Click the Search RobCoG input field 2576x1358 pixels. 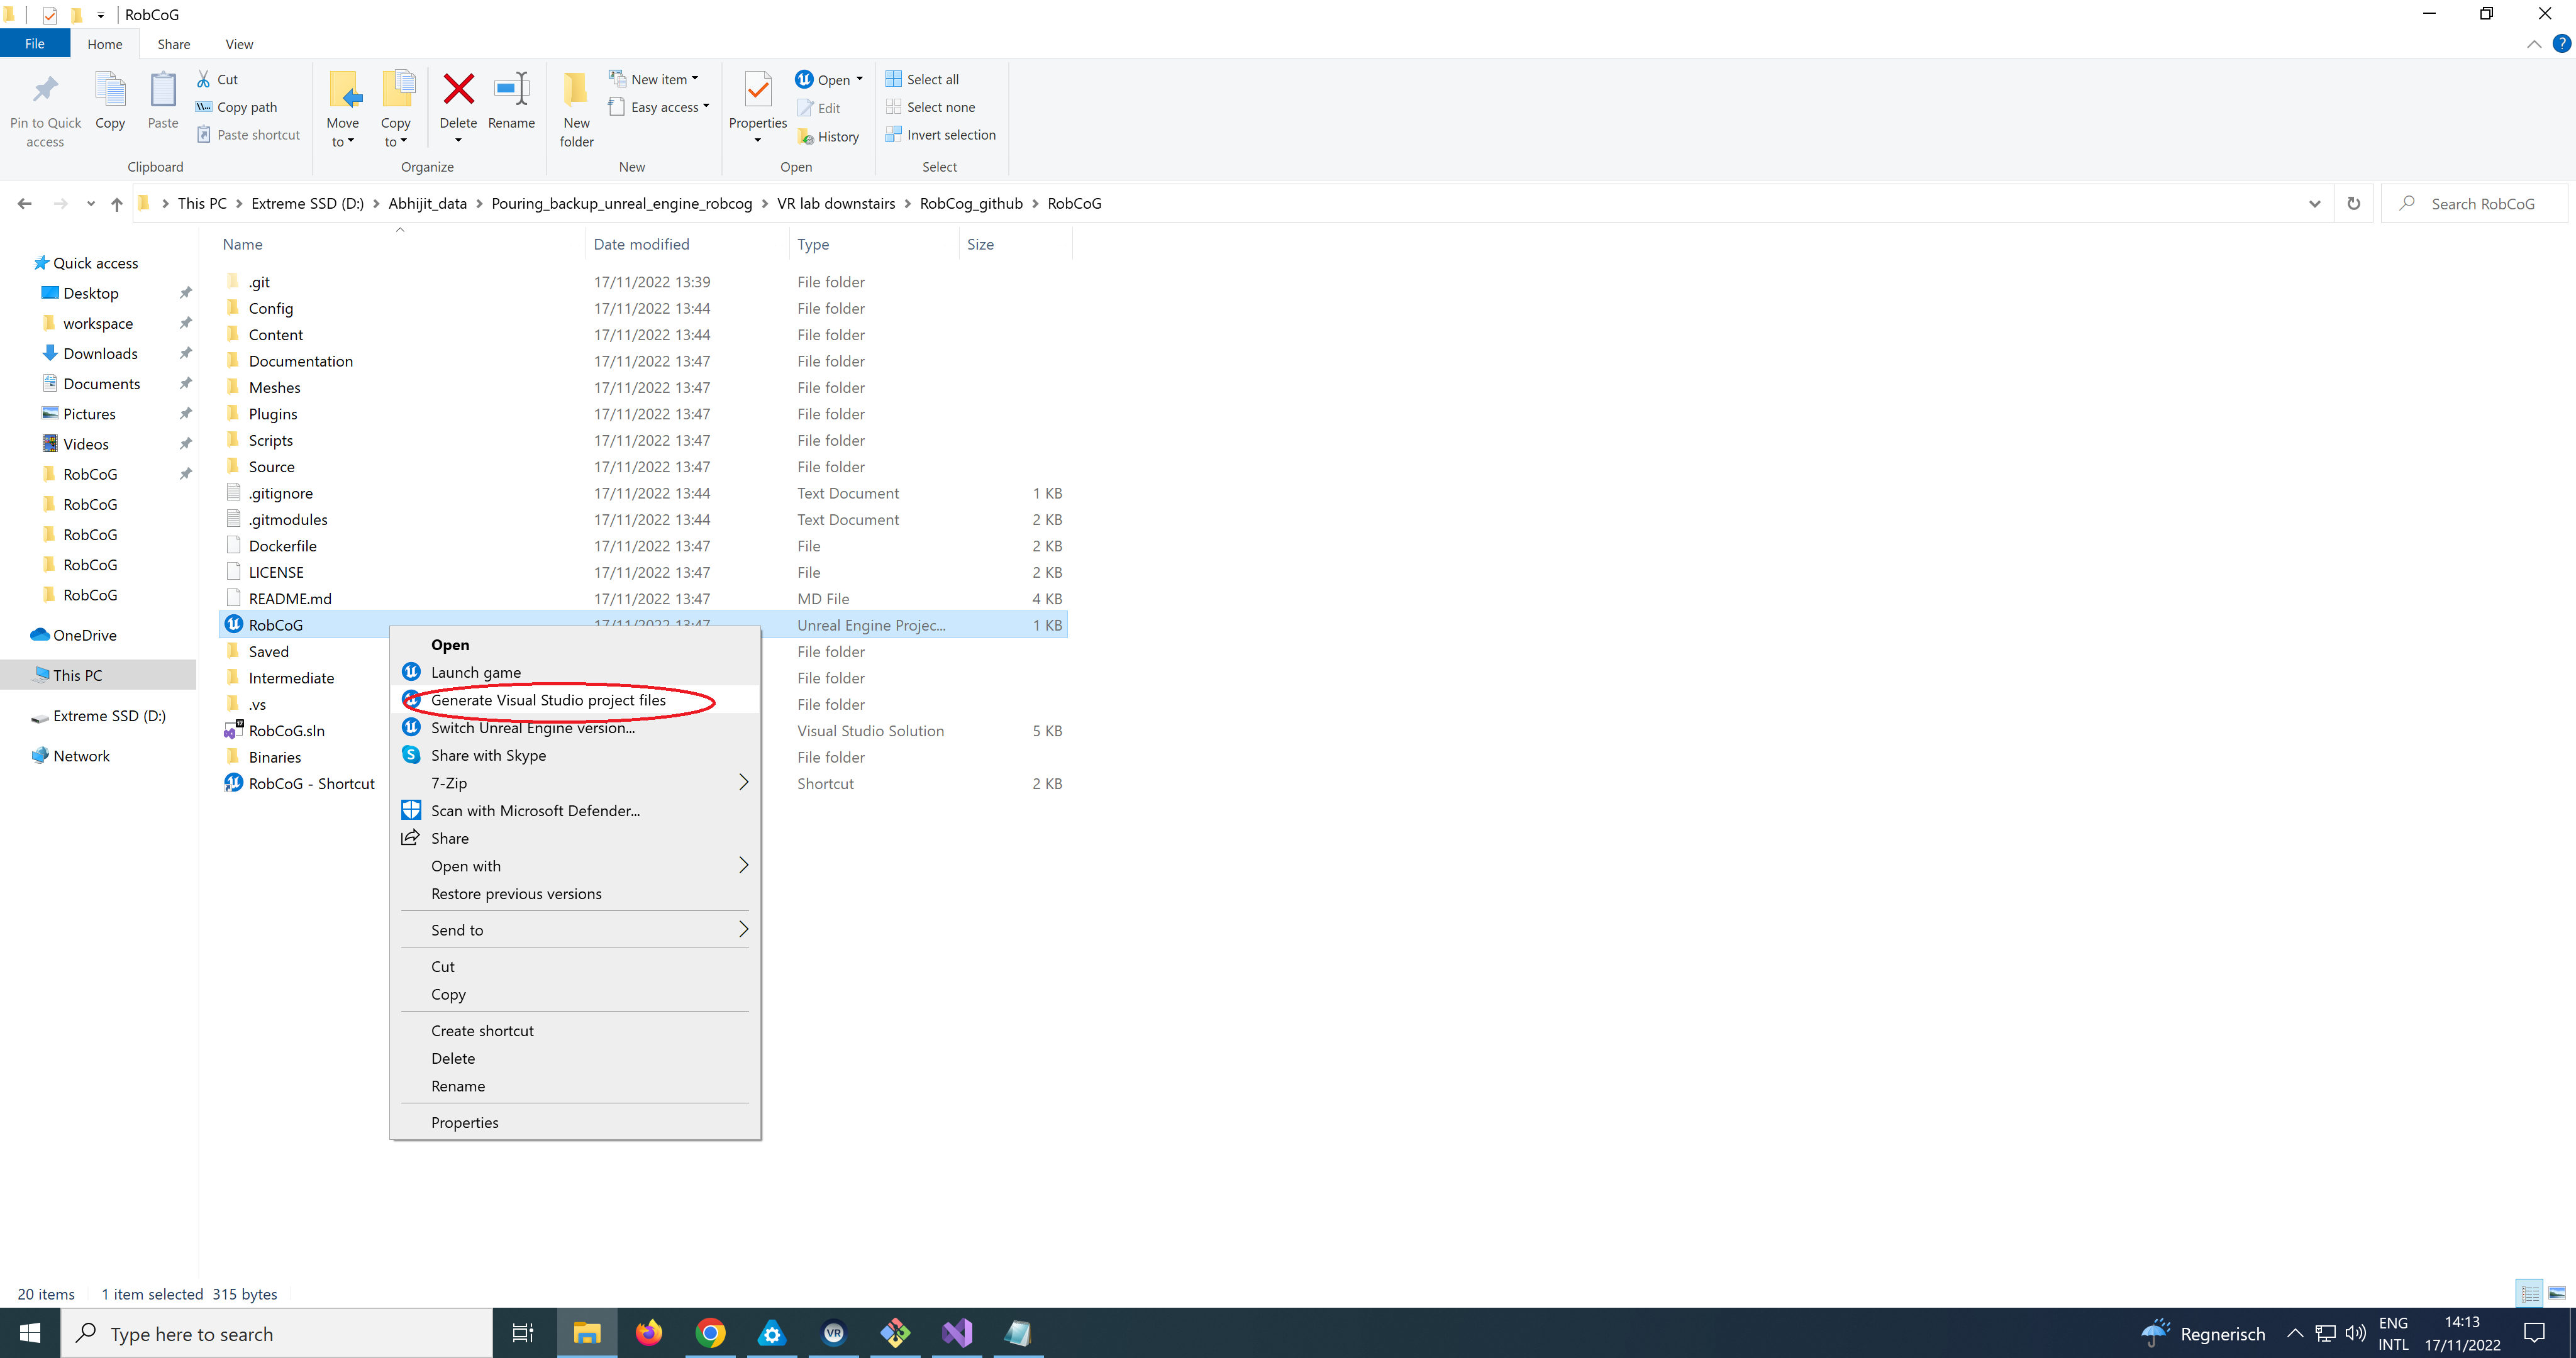tap(2483, 204)
